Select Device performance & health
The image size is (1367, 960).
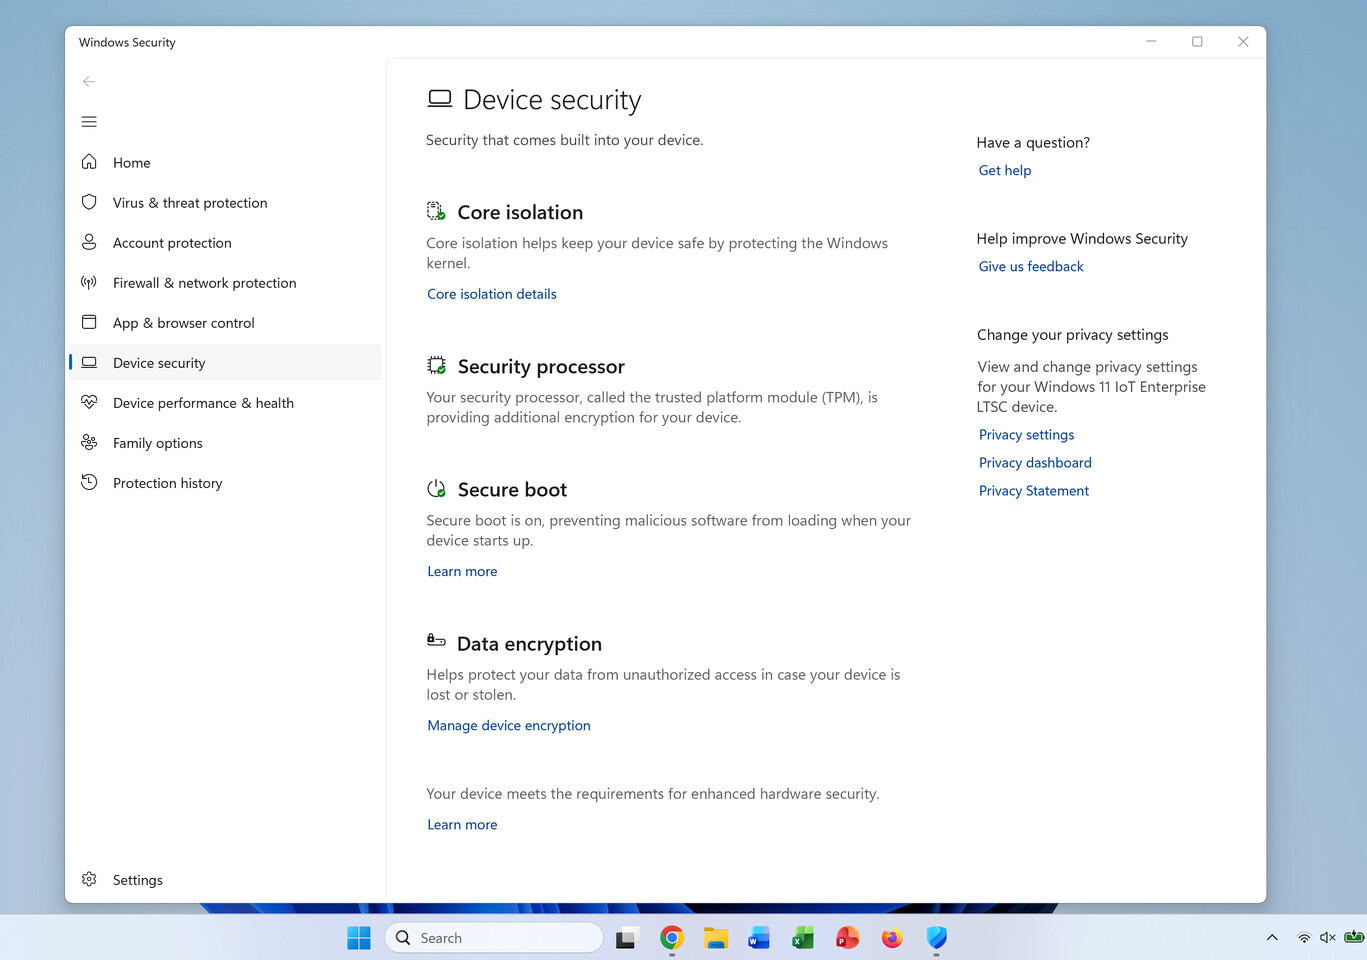coord(203,402)
